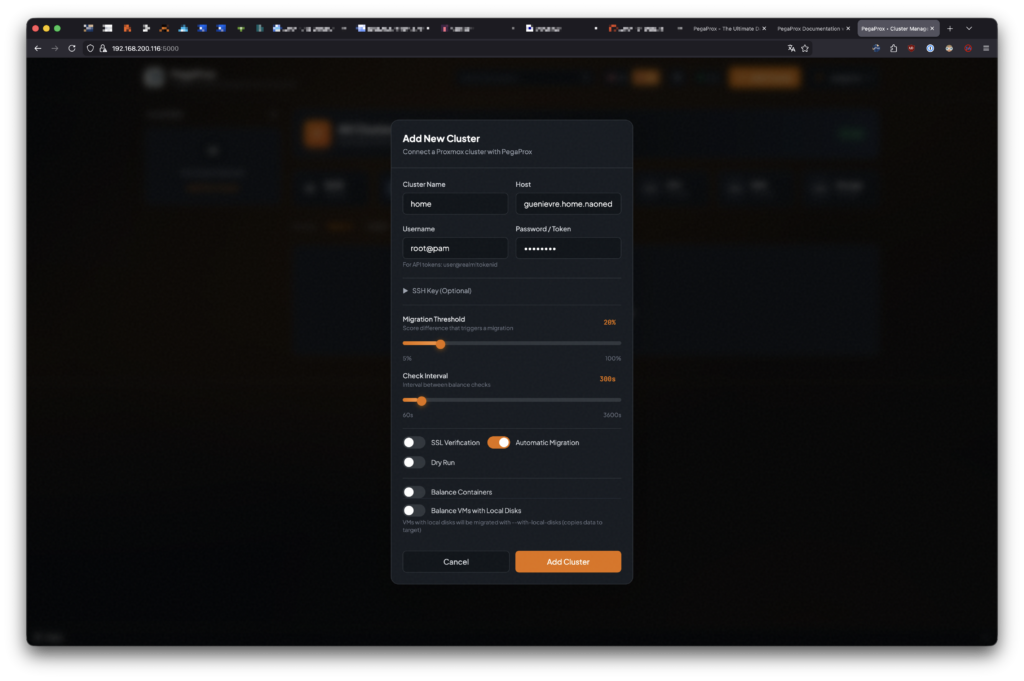Open the translate page icon
The image size is (1024, 681).
point(791,48)
